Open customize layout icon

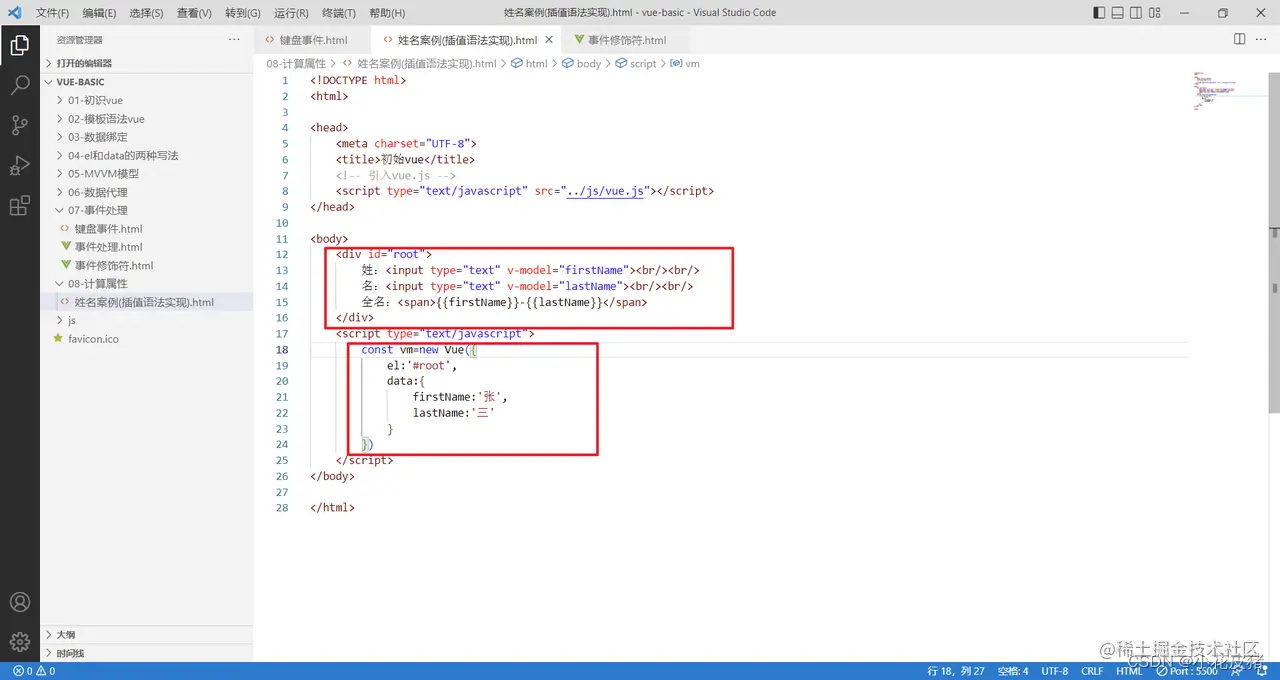1157,13
